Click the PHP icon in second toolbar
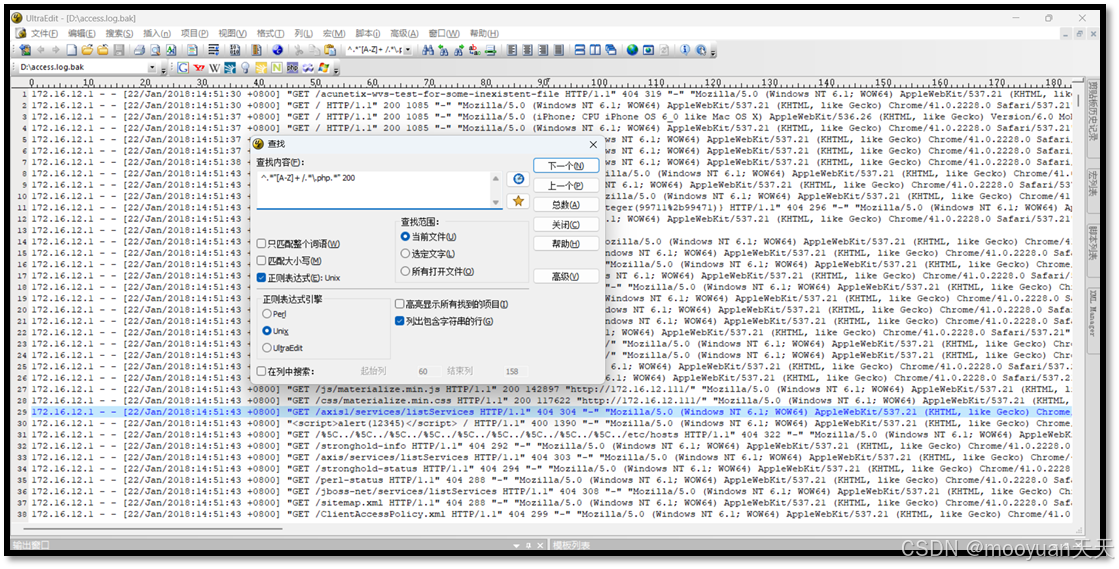Image resolution: width=1119 pixels, height=569 pixels. click(x=292, y=68)
